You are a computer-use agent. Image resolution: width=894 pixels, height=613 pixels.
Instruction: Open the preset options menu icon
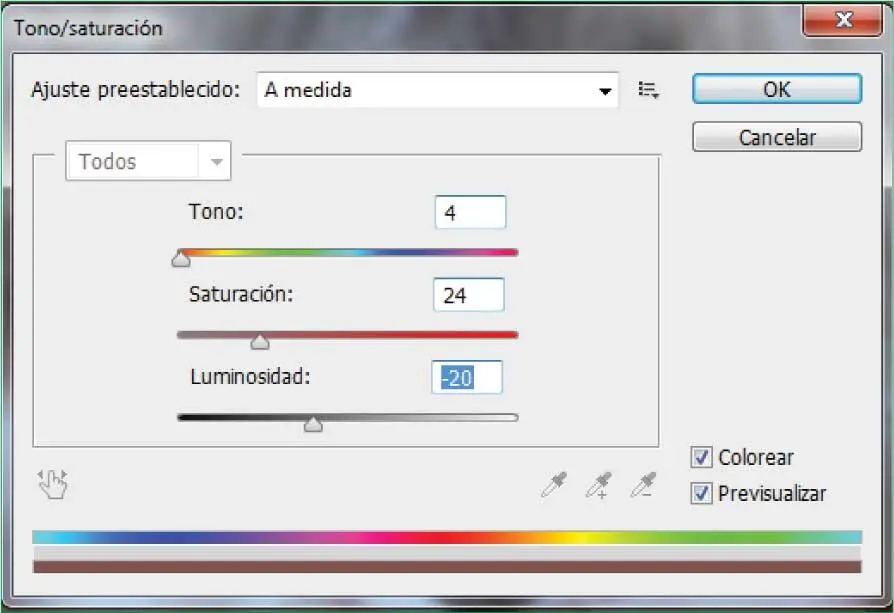coord(649,90)
